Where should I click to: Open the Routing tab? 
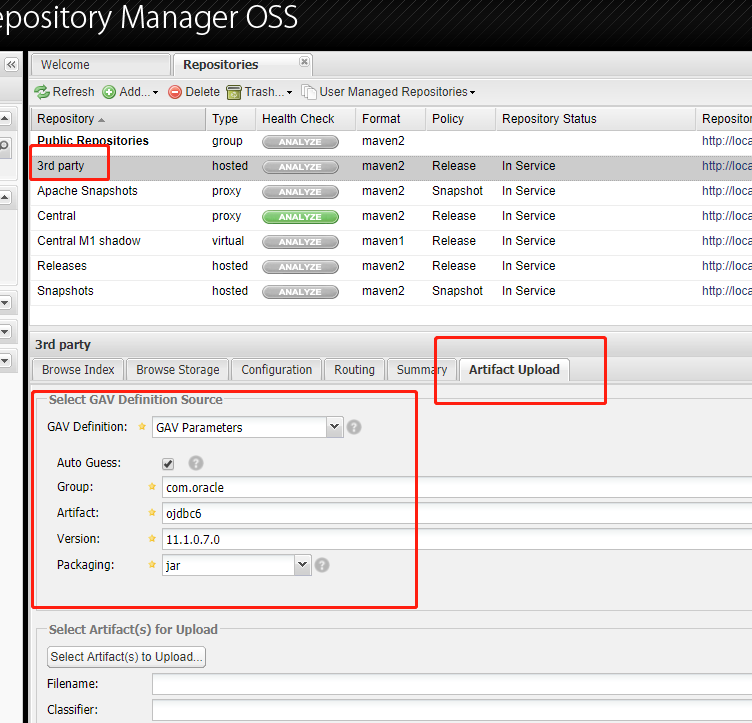coord(354,370)
